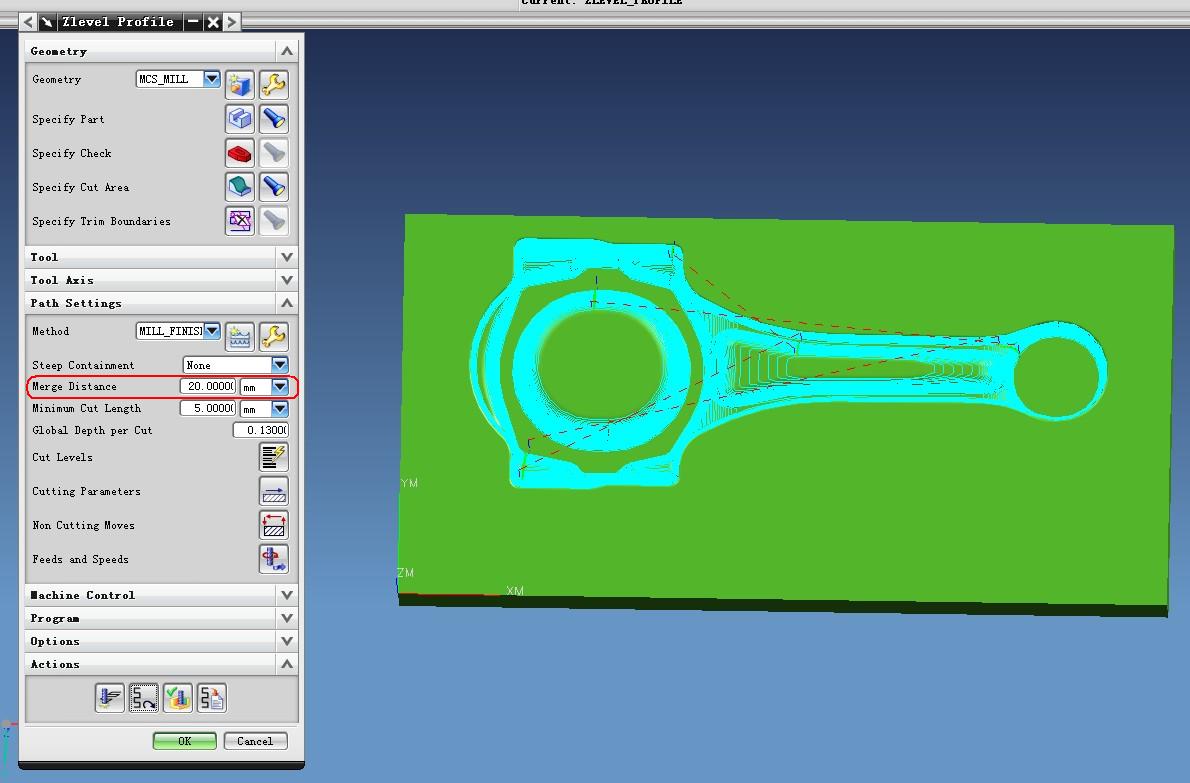Viewport: 1190px width, 783px height.
Task: Click the Specify Trim Boundaries icon
Action: pos(240,221)
